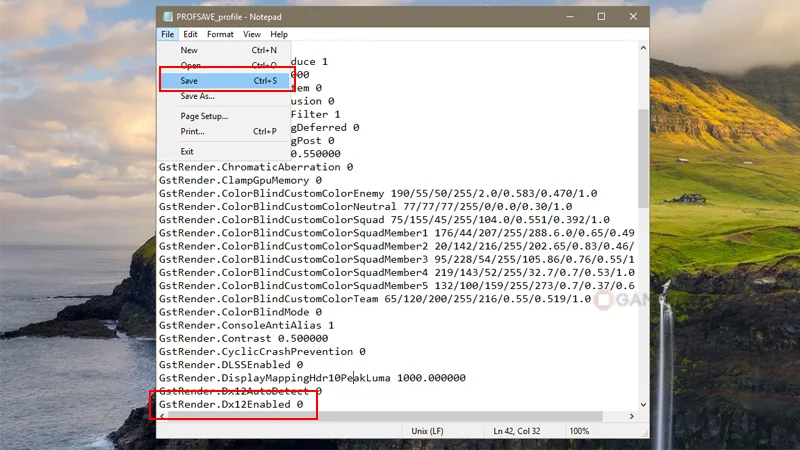The height and width of the screenshot is (450, 800).
Task: Click the GstRender.Contrast 0.500000 line
Action: coord(243,338)
